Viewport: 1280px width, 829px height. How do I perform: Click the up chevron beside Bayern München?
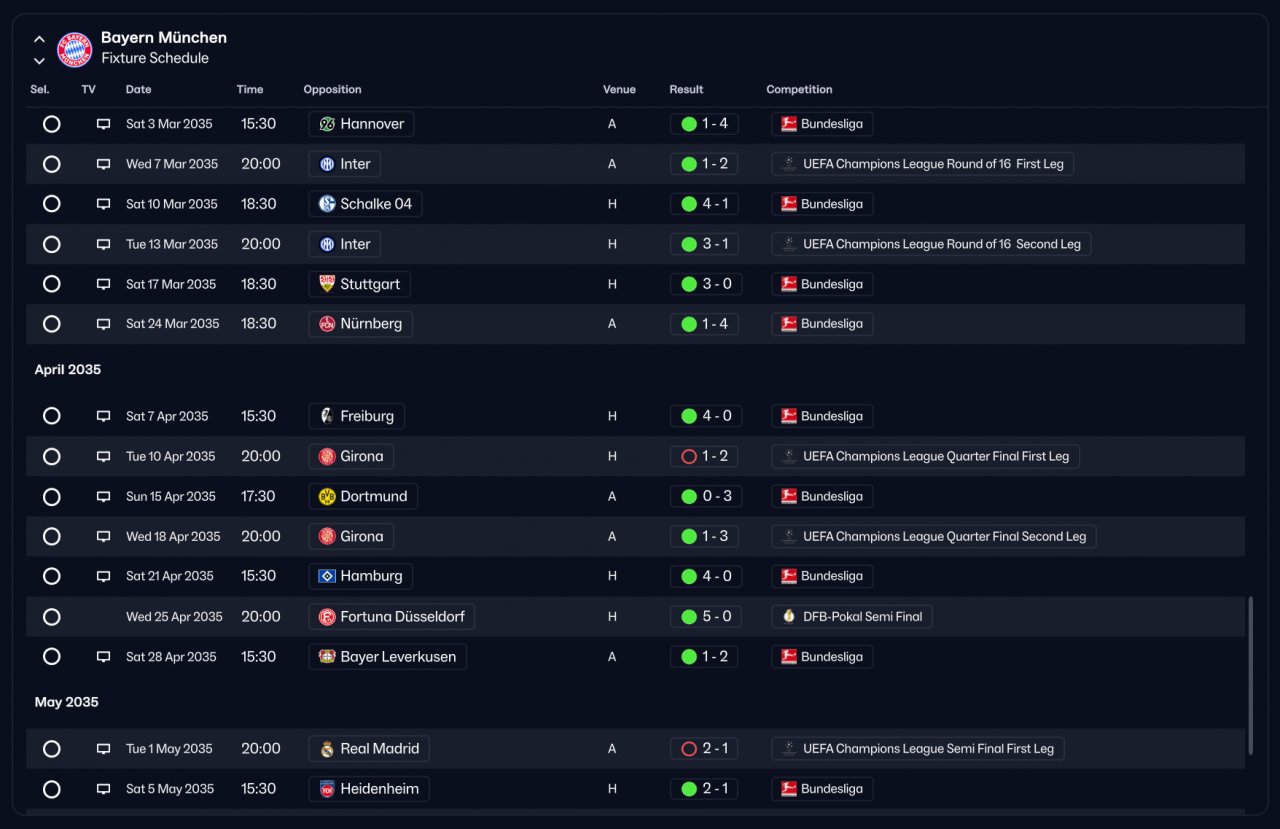[39, 40]
